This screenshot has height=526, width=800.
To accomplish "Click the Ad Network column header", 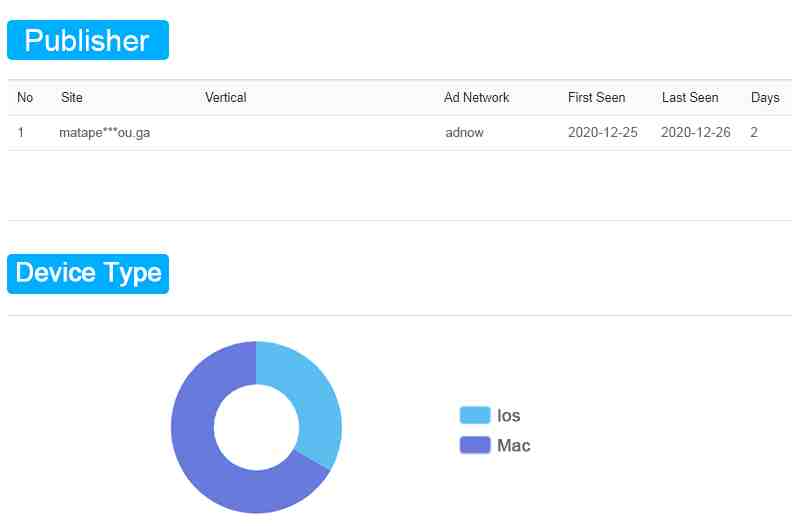I will click(477, 97).
